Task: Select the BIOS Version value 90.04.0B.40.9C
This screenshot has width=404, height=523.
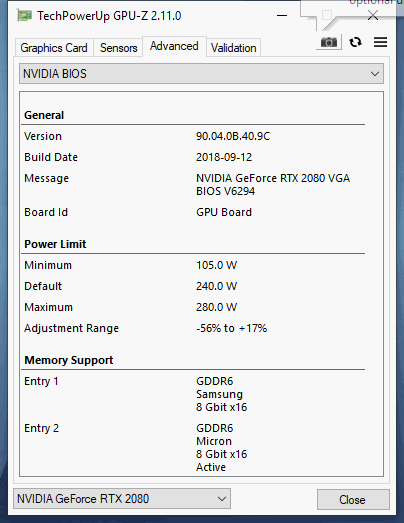Action: click(x=233, y=136)
